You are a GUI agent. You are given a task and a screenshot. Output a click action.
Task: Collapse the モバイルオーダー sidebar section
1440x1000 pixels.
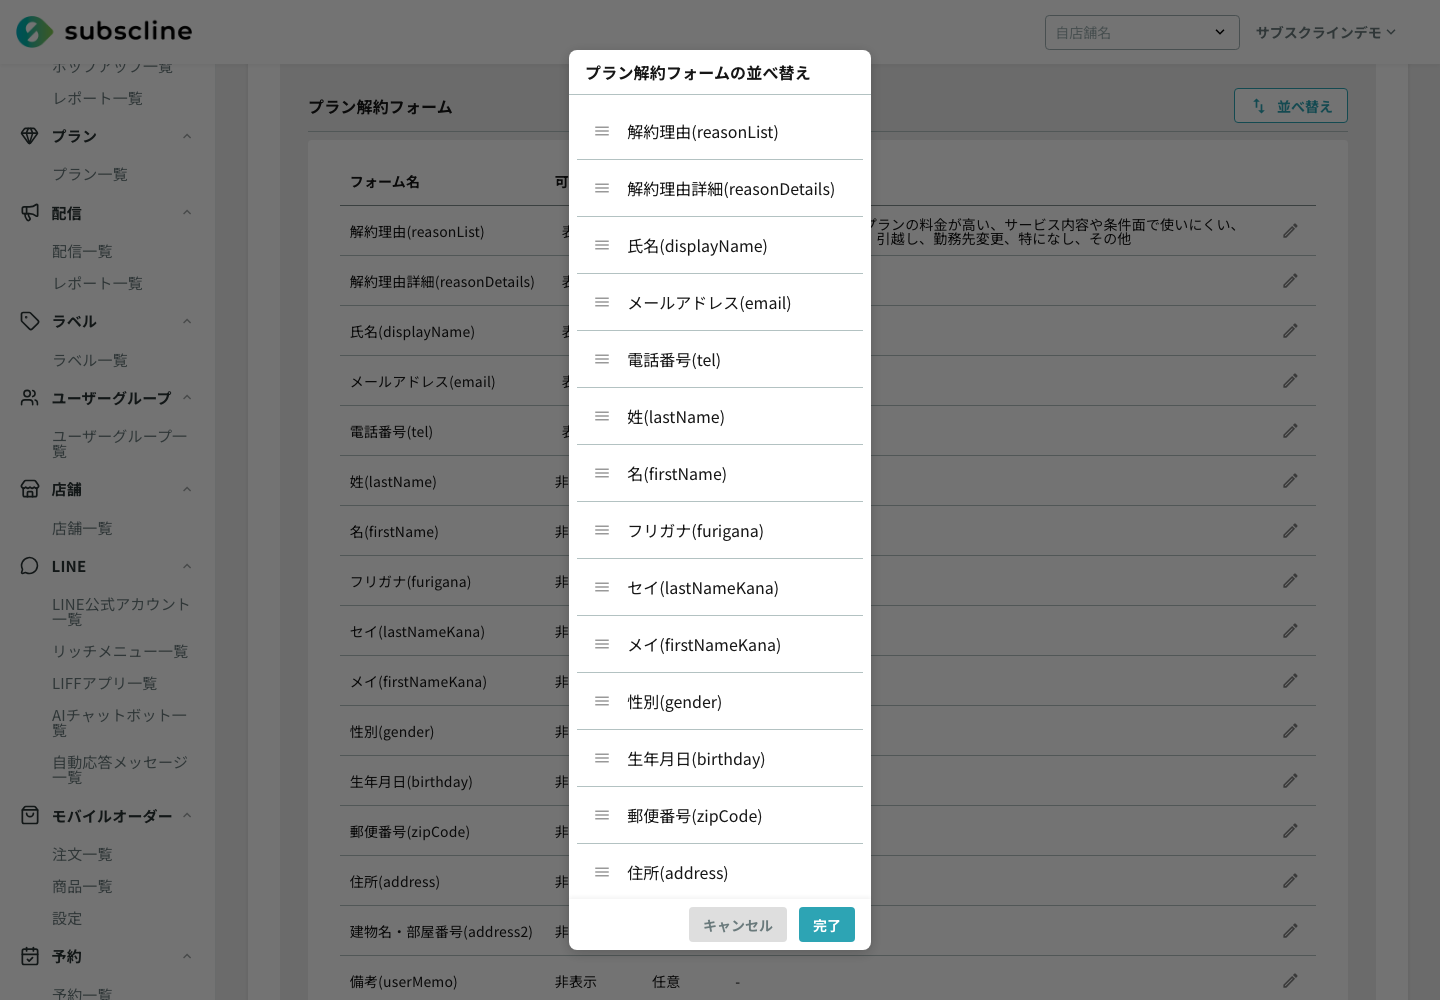coord(187,816)
